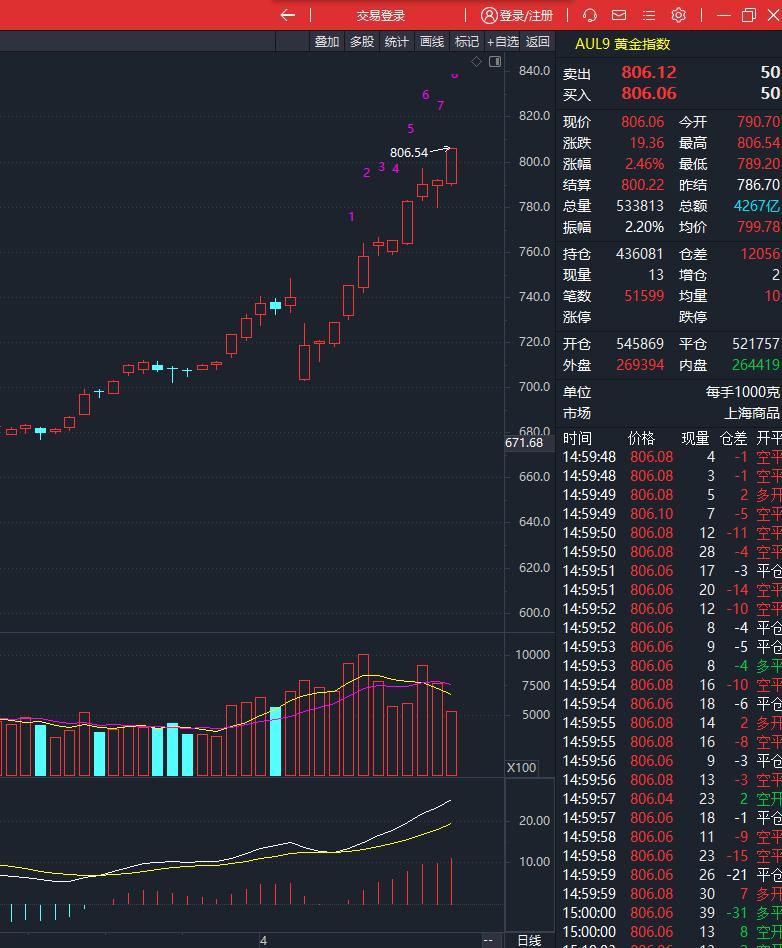This screenshot has height=948, width=782.
Task: Select the 多股 multi-stock view
Action: pos(362,42)
